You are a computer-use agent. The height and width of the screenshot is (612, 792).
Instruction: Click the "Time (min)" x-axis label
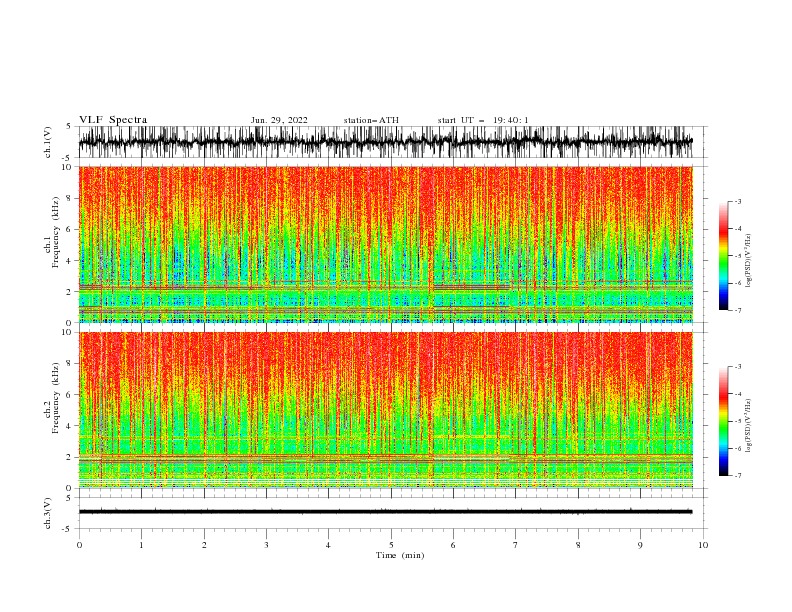click(400, 555)
